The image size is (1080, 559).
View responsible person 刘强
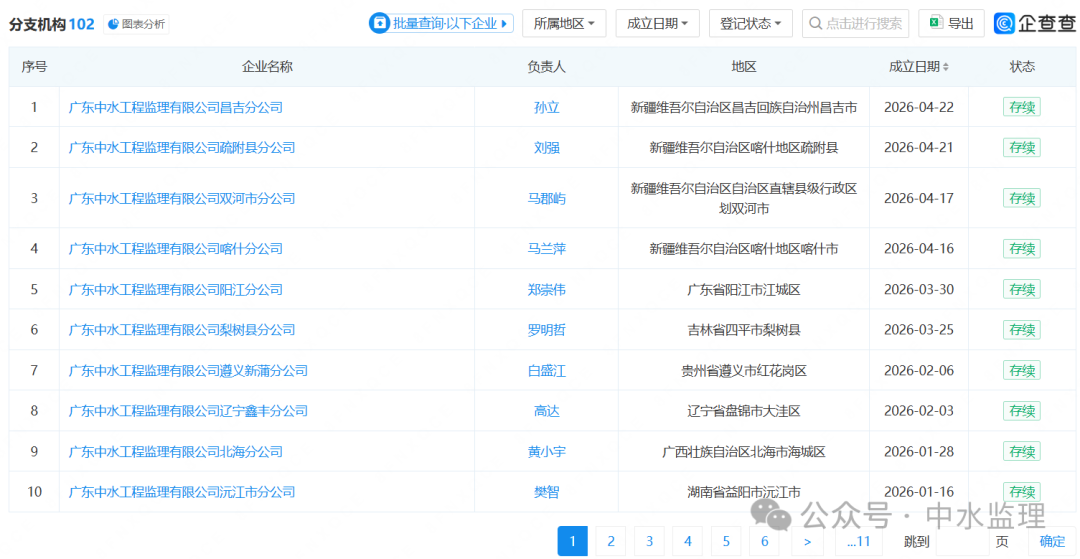click(546, 147)
